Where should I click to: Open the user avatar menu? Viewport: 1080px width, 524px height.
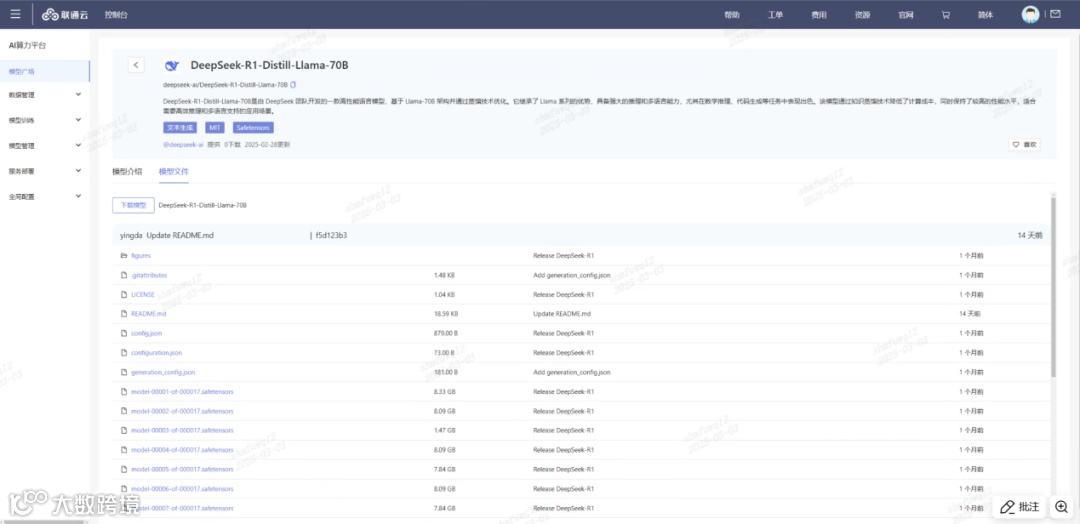click(1030, 14)
